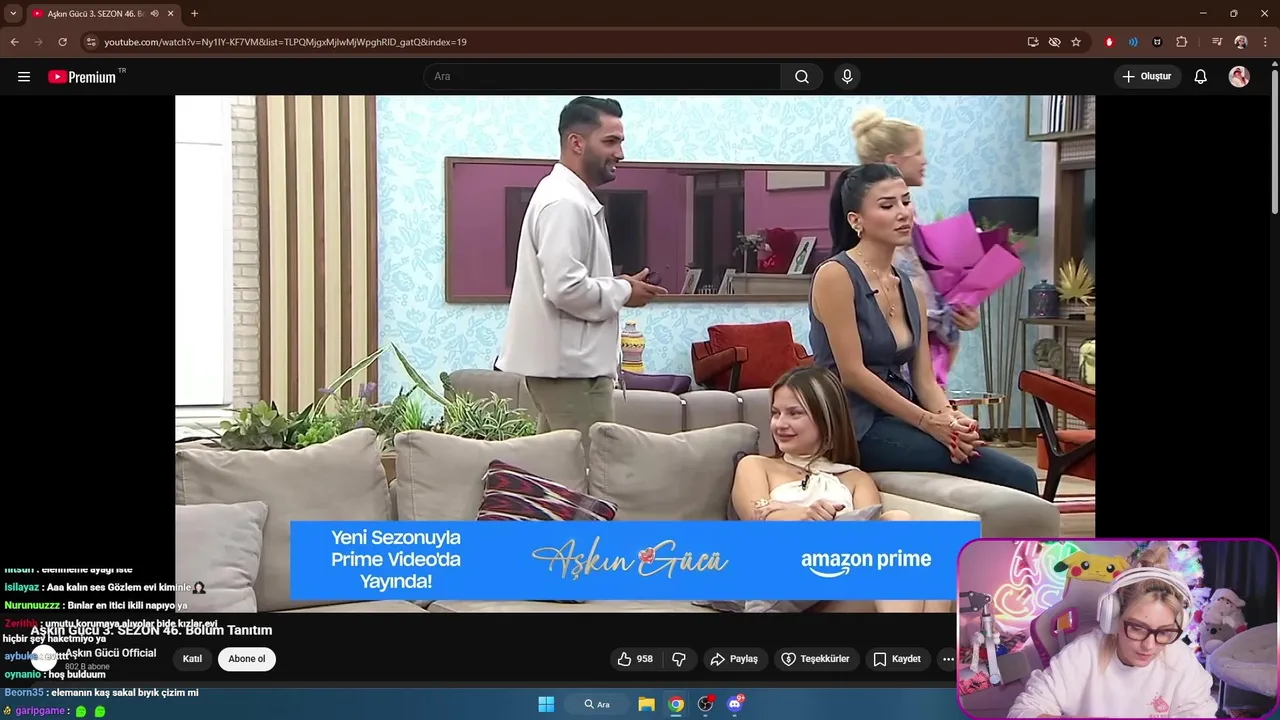Close the Aşkın Gücü tab

coord(171,13)
